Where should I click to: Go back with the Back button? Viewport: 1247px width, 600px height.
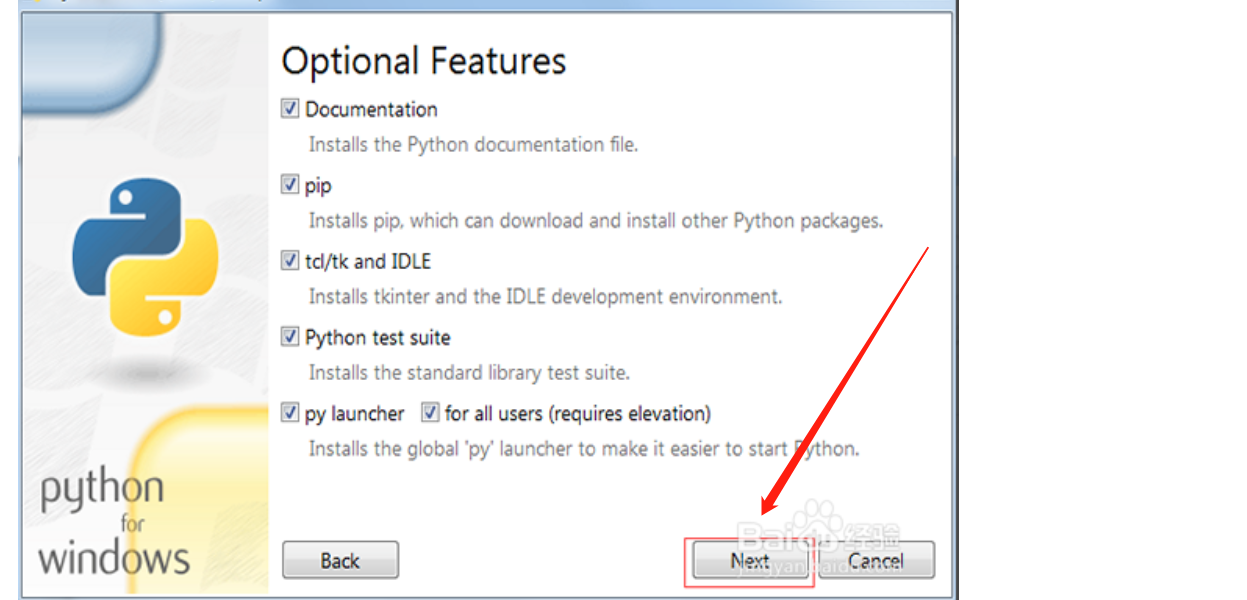tap(340, 560)
